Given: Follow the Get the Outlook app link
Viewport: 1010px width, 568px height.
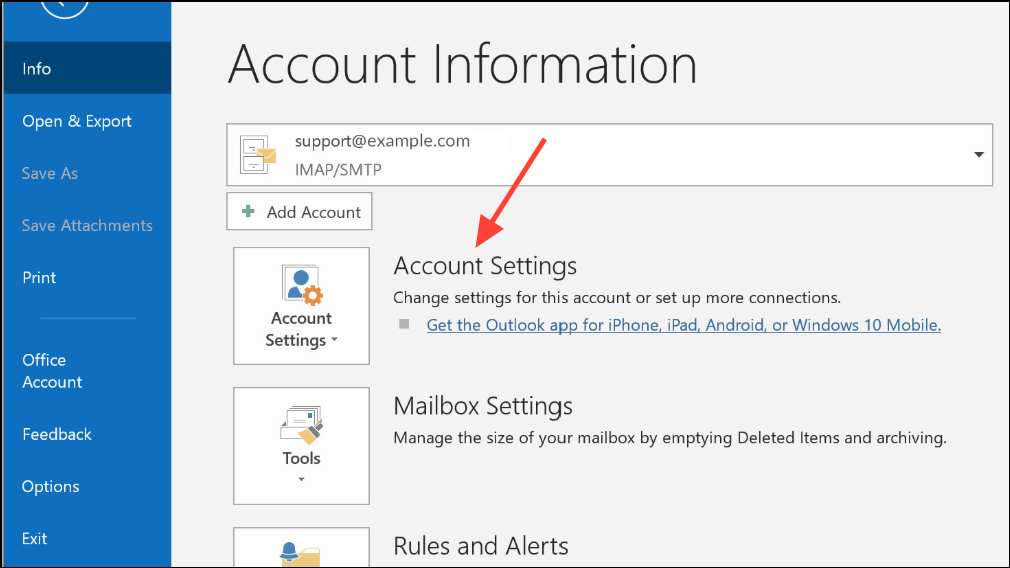Looking at the screenshot, I should pyautogui.click(x=683, y=325).
